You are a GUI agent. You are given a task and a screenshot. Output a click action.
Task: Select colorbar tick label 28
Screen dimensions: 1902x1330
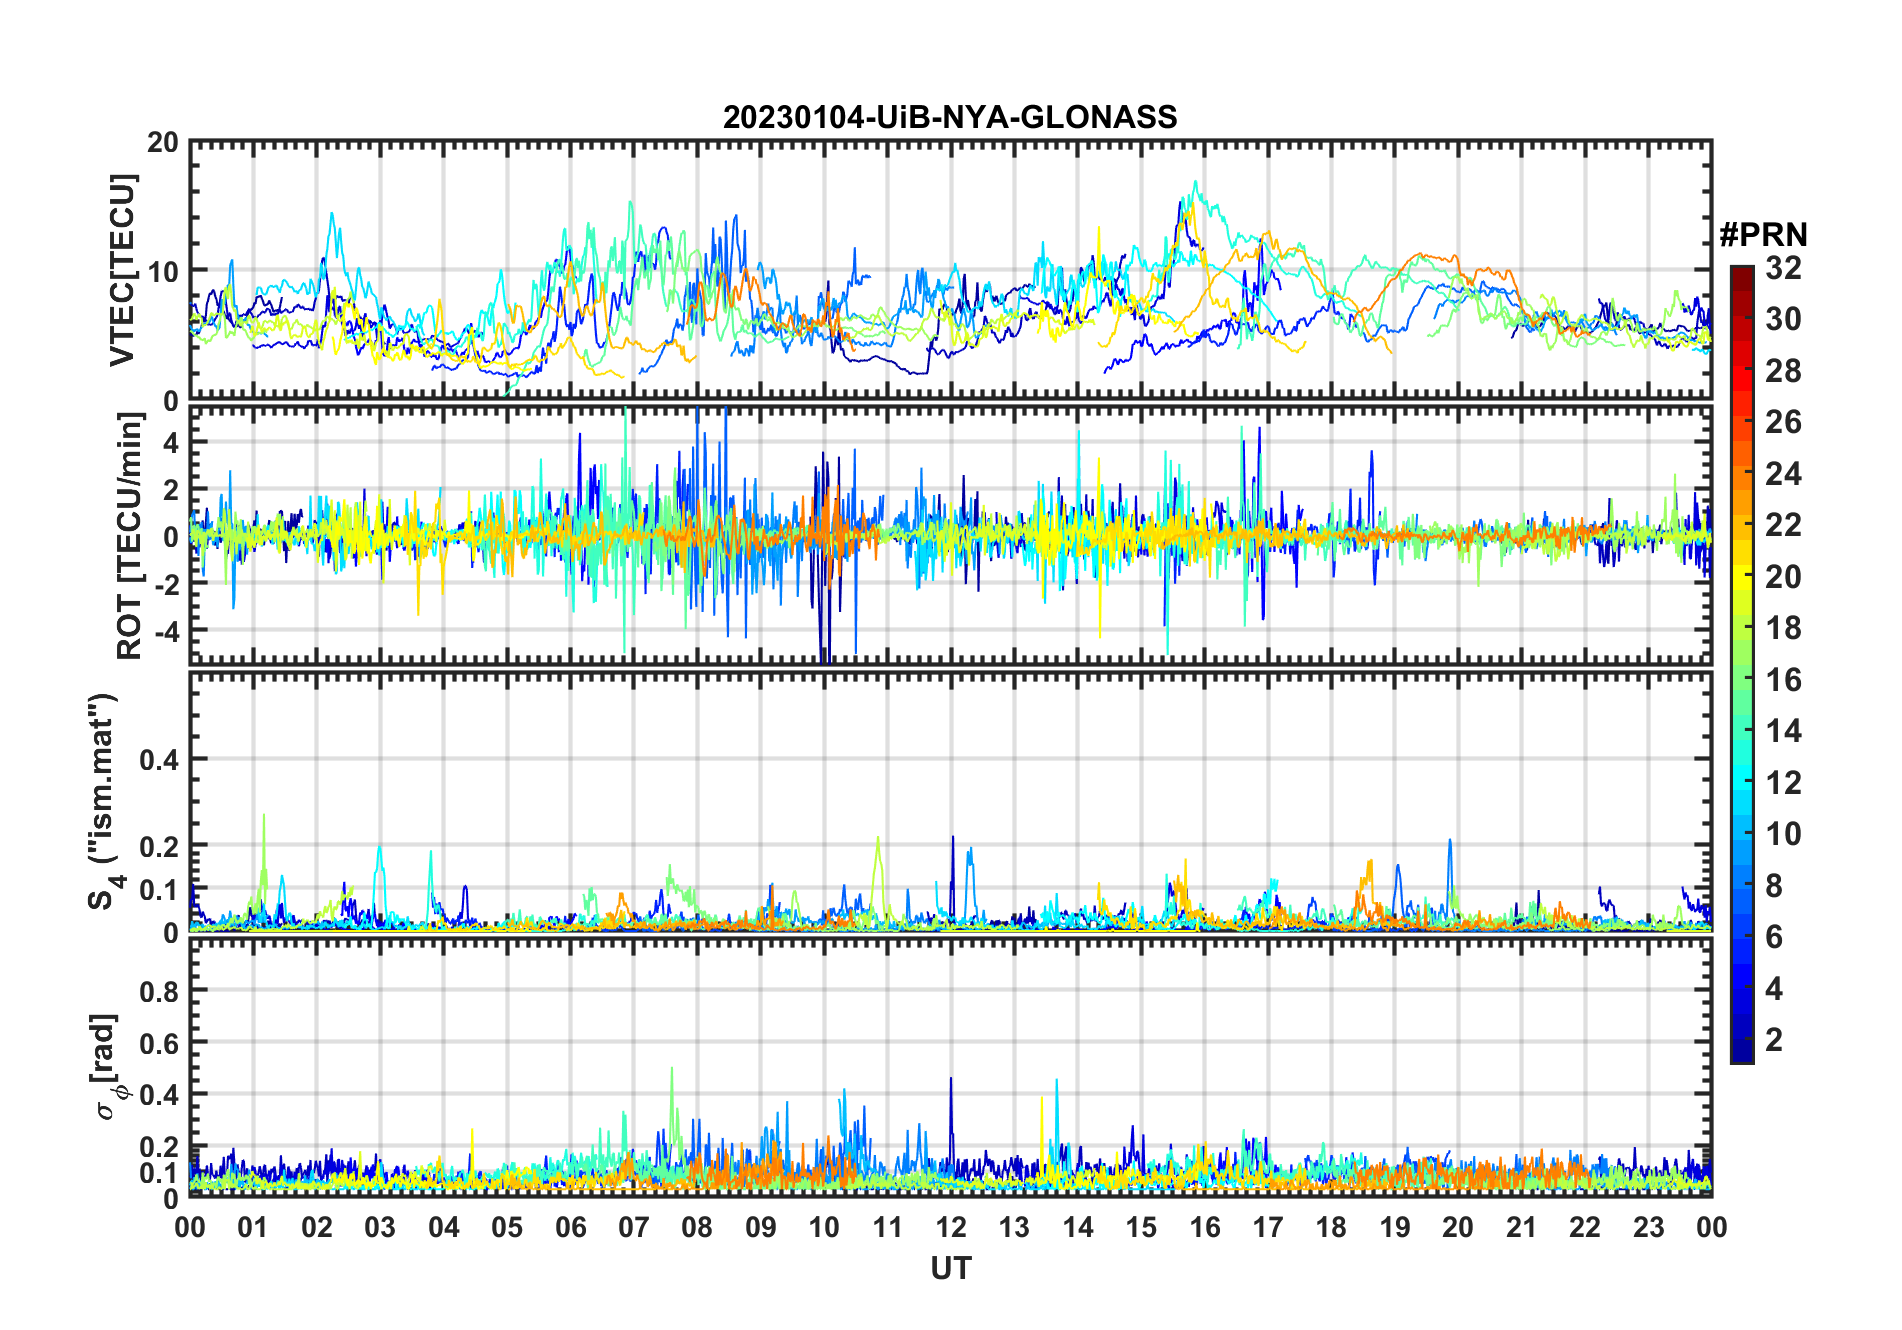click(1783, 371)
